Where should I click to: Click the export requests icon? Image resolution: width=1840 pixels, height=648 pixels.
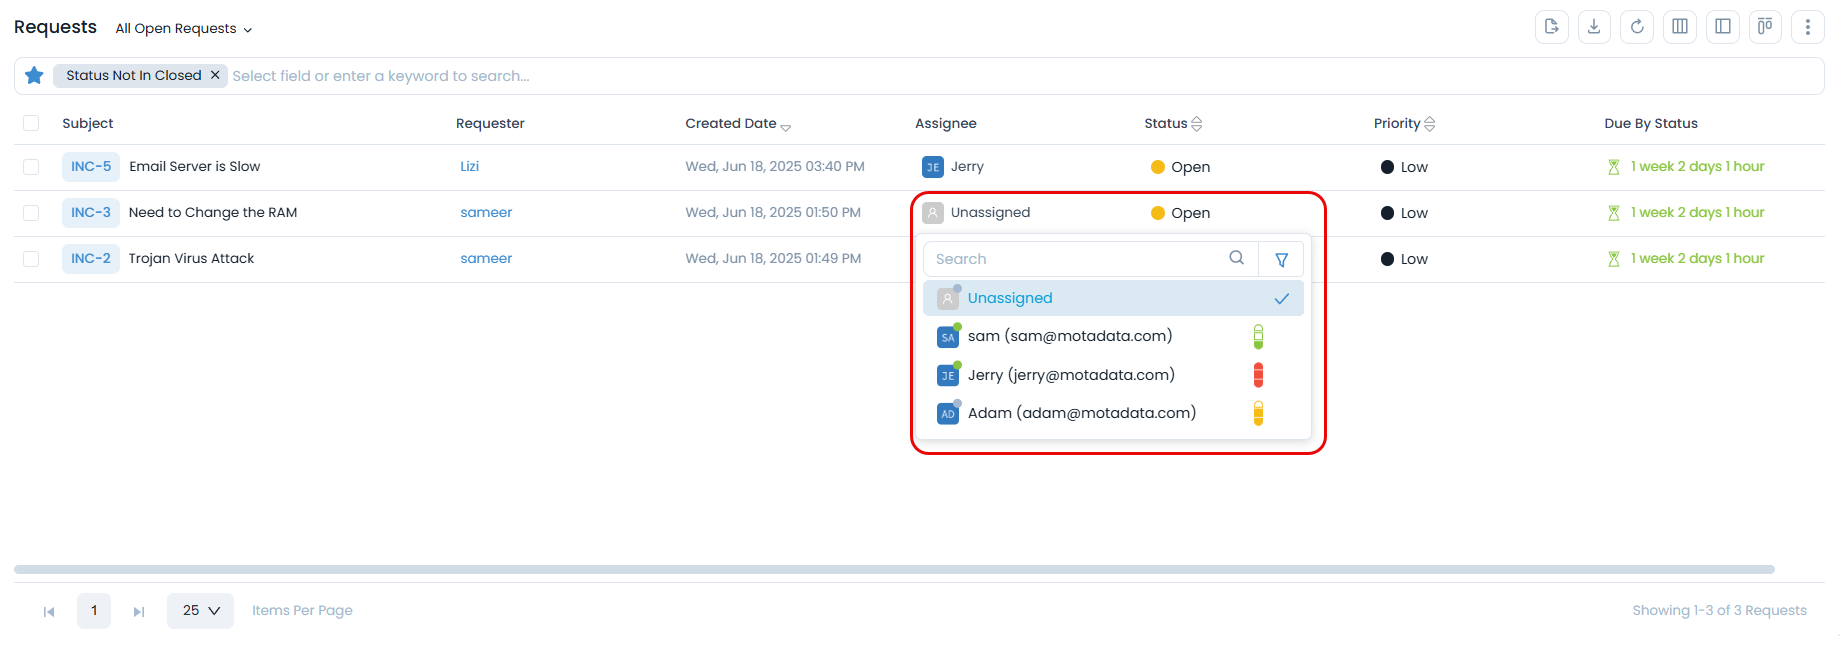tap(1552, 27)
